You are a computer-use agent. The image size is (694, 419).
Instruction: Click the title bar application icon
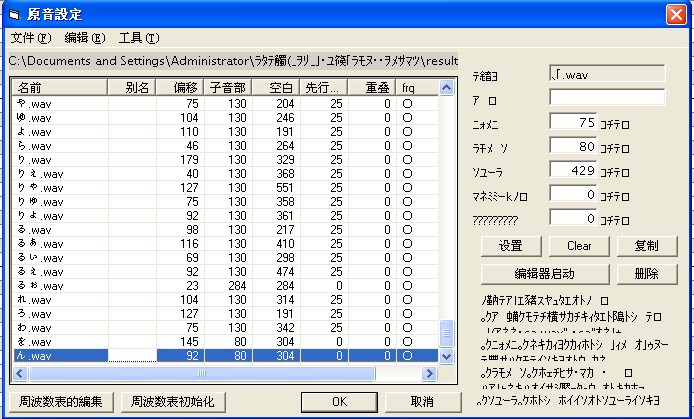coord(15,15)
